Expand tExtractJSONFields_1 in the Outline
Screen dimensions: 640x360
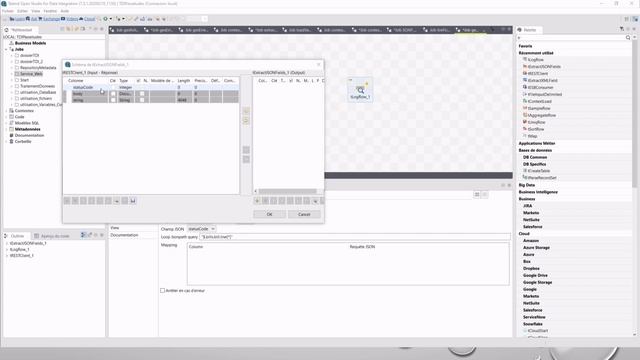pyautogui.click(x=7, y=243)
